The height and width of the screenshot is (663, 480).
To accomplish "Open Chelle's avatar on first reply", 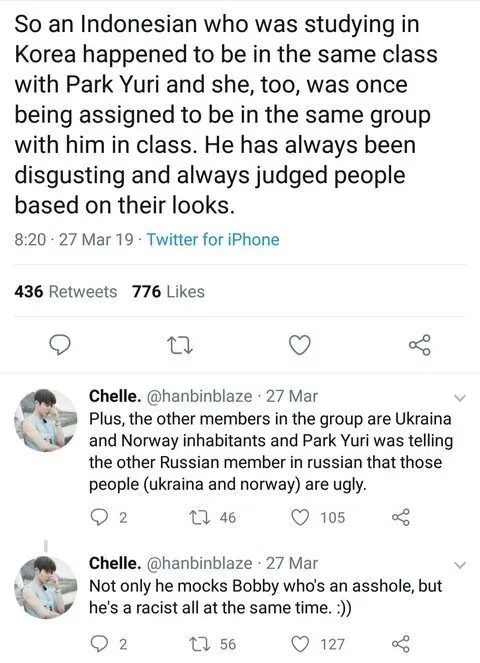I will click(46, 420).
